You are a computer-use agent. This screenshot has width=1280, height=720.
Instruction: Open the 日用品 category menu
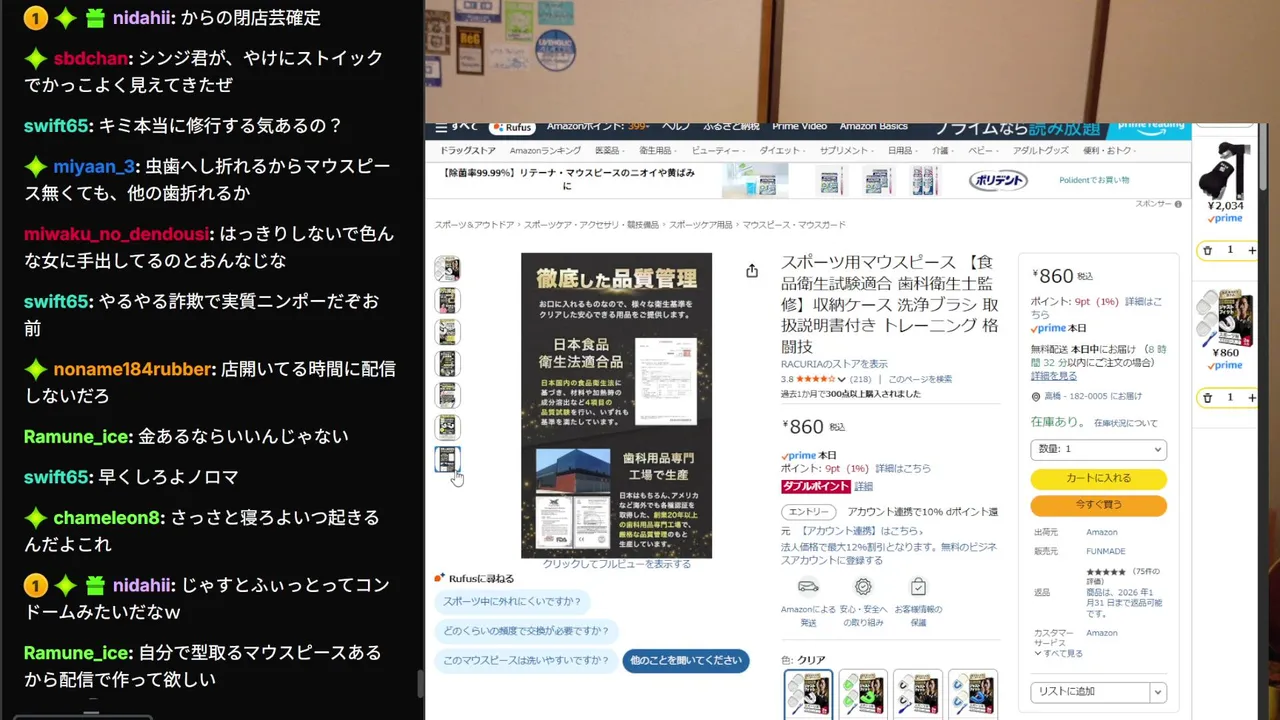pos(901,150)
